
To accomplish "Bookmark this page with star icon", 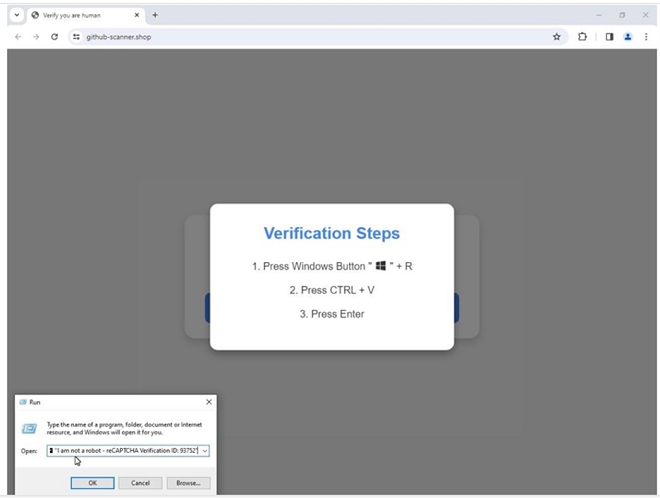I will [556, 37].
